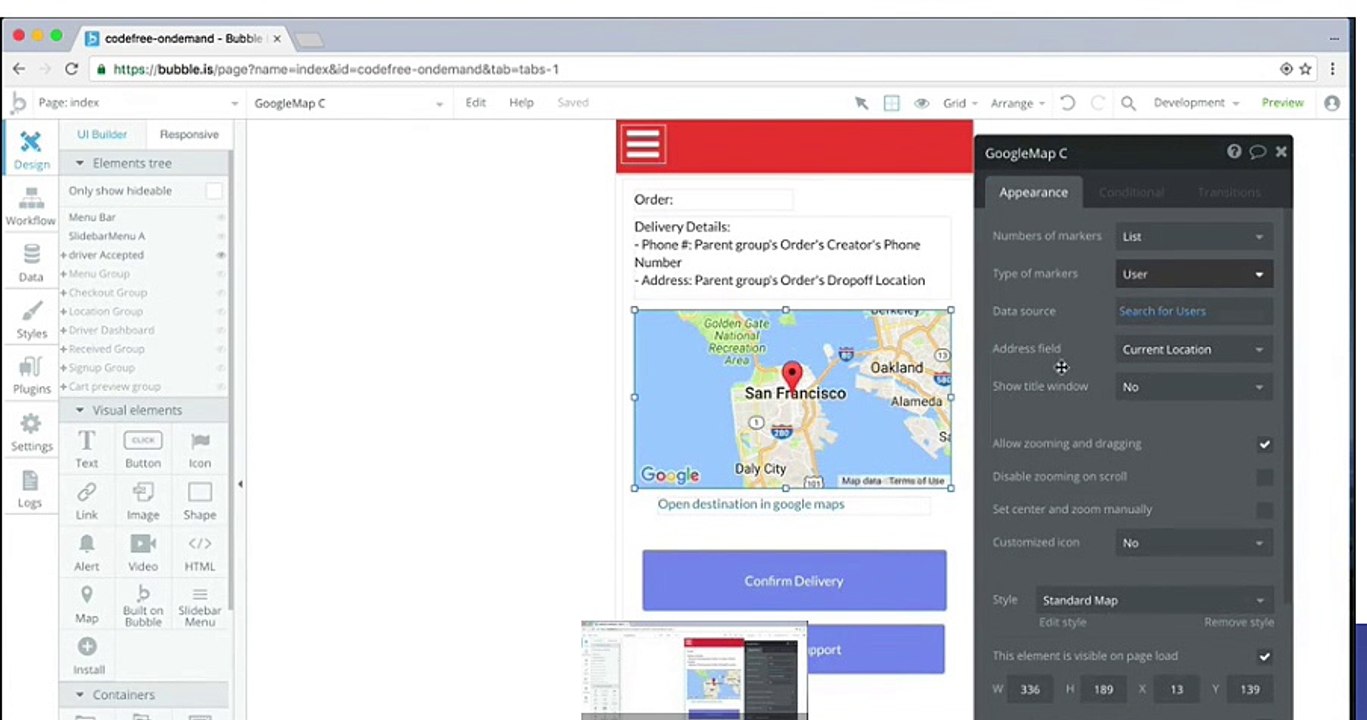Open the Conditional tab in property panel
1367x720 pixels.
[x=1131, y=192]
